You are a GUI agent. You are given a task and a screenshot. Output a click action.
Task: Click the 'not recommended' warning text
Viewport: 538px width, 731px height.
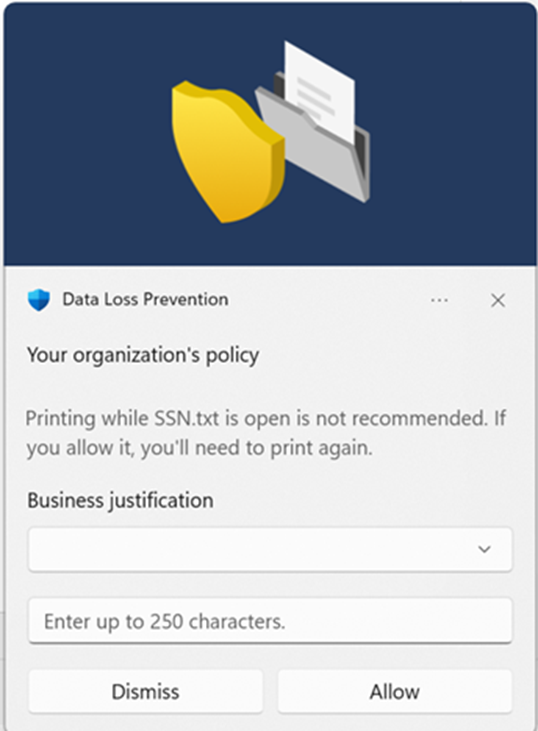click(401, 418)
